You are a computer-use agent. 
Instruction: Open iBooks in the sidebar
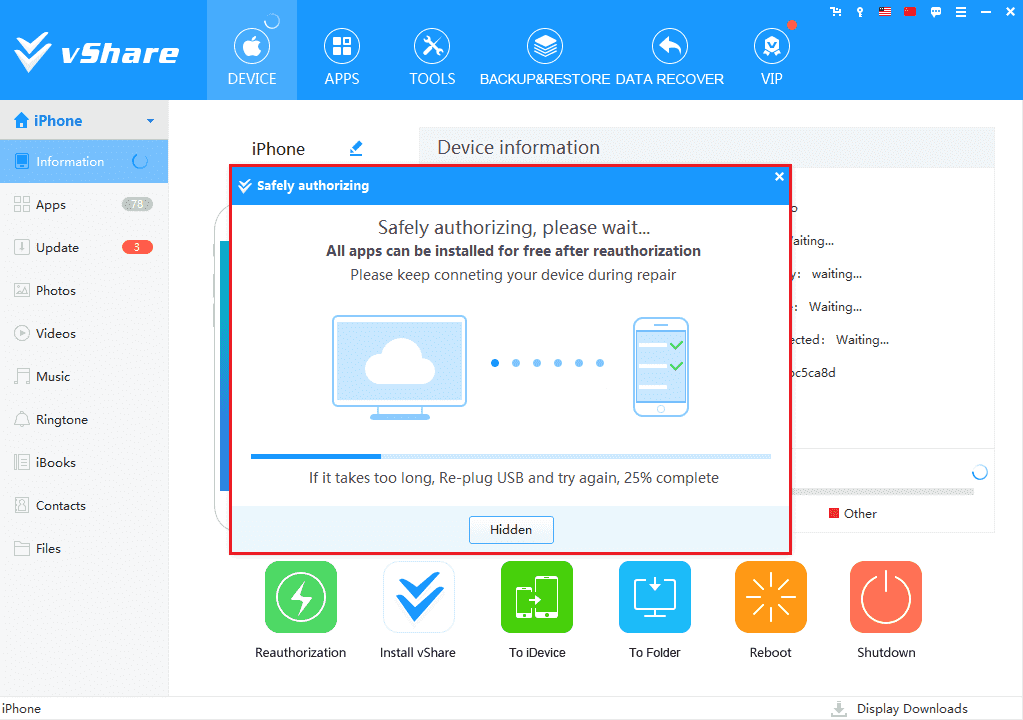[x=84, y=462]
